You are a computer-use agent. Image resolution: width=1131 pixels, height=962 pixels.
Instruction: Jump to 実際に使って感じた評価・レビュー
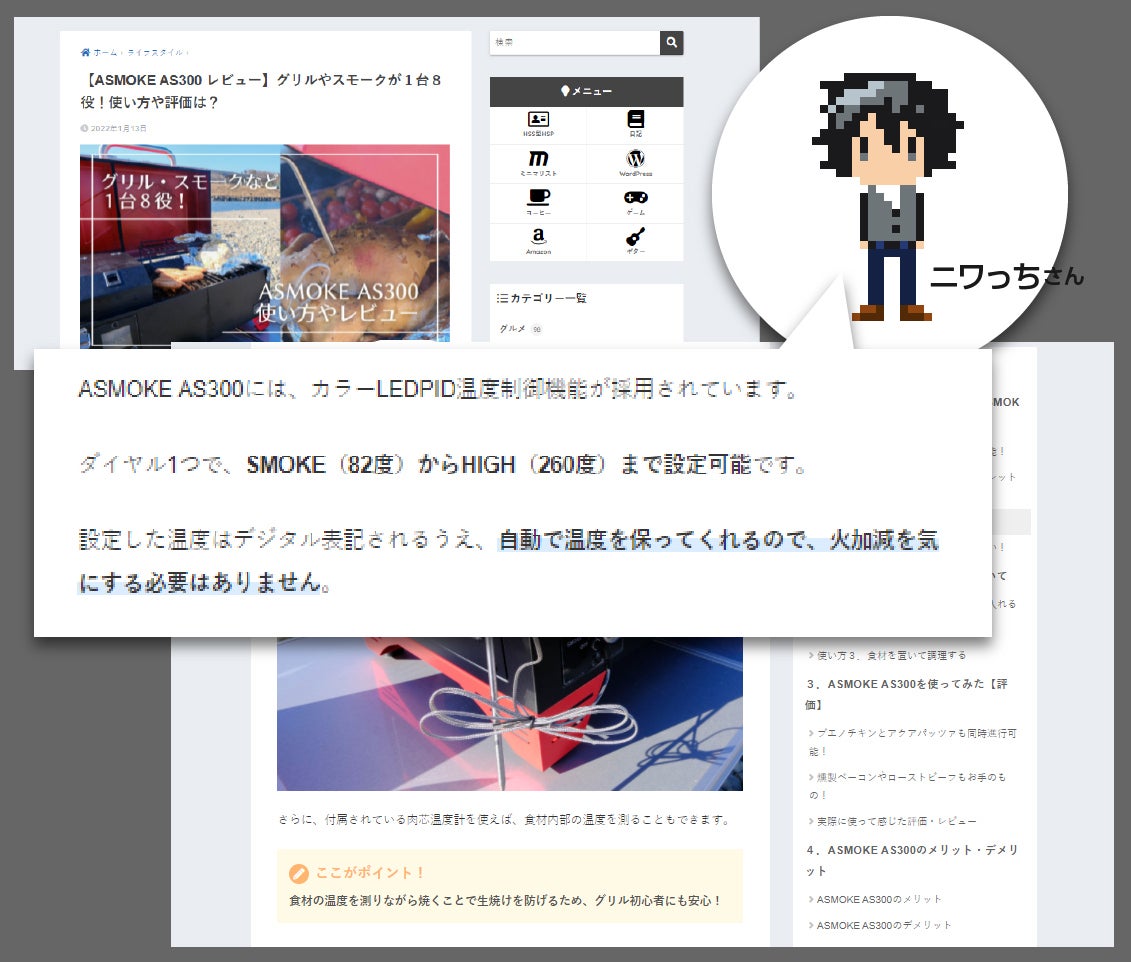896,821
